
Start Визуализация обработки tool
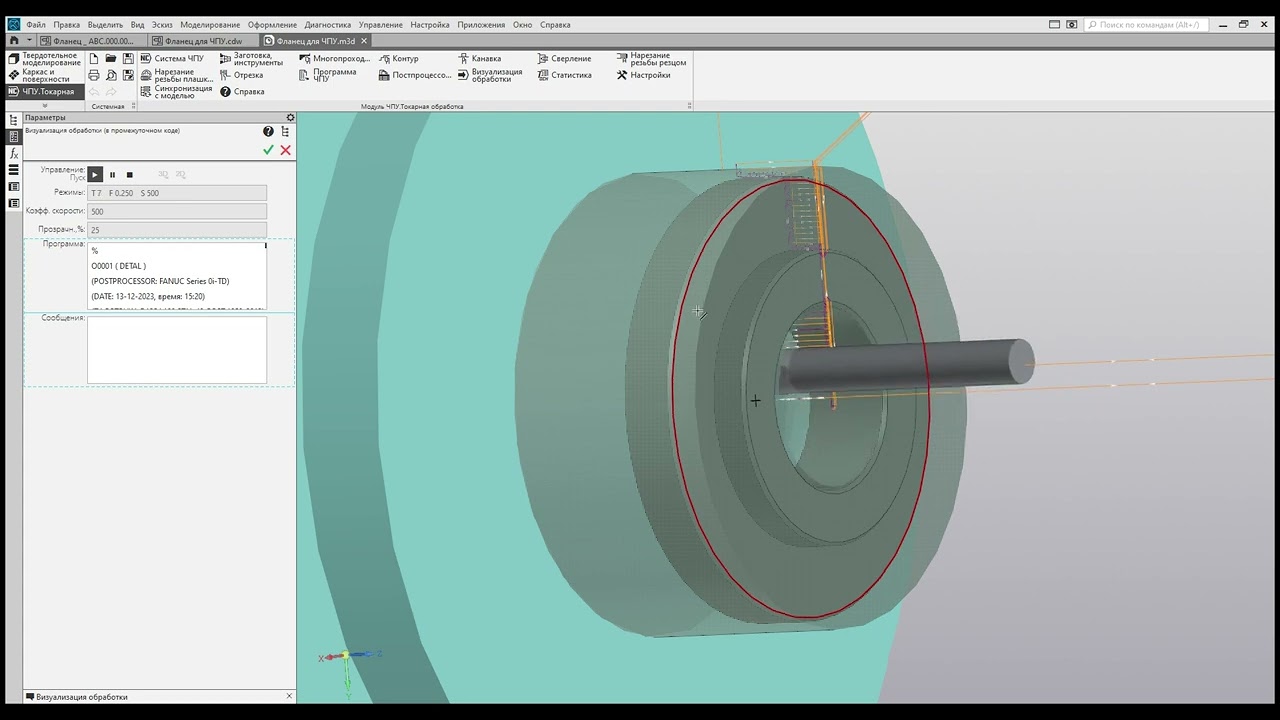tap(490, 75)
